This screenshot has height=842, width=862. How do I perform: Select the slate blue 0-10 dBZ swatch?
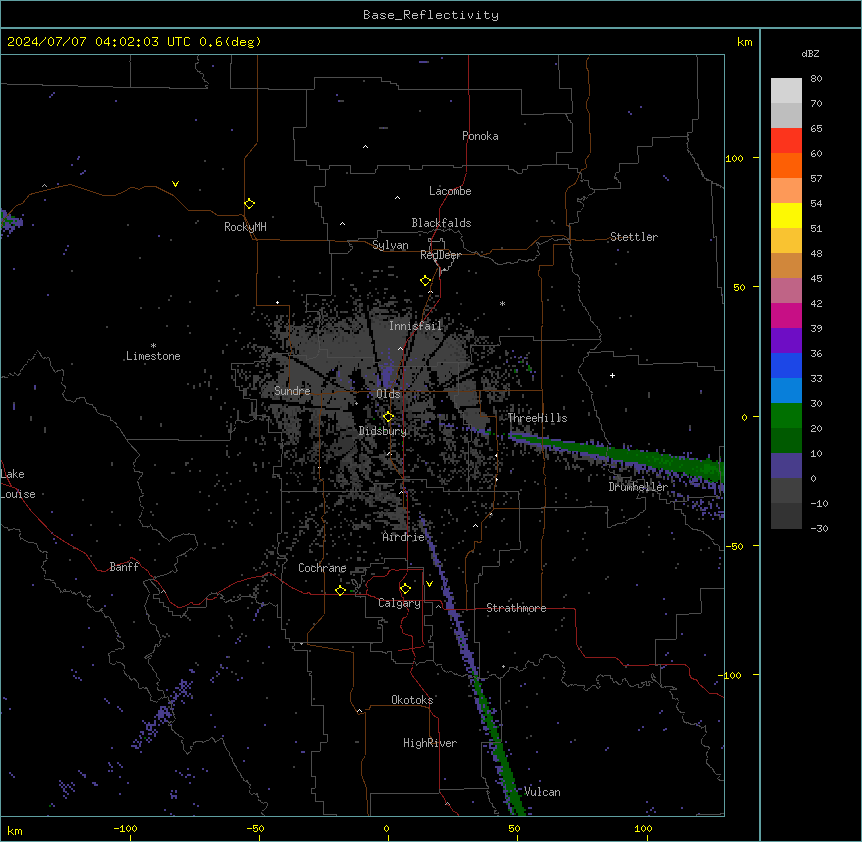pyautogui.click(x=786, y=466)
